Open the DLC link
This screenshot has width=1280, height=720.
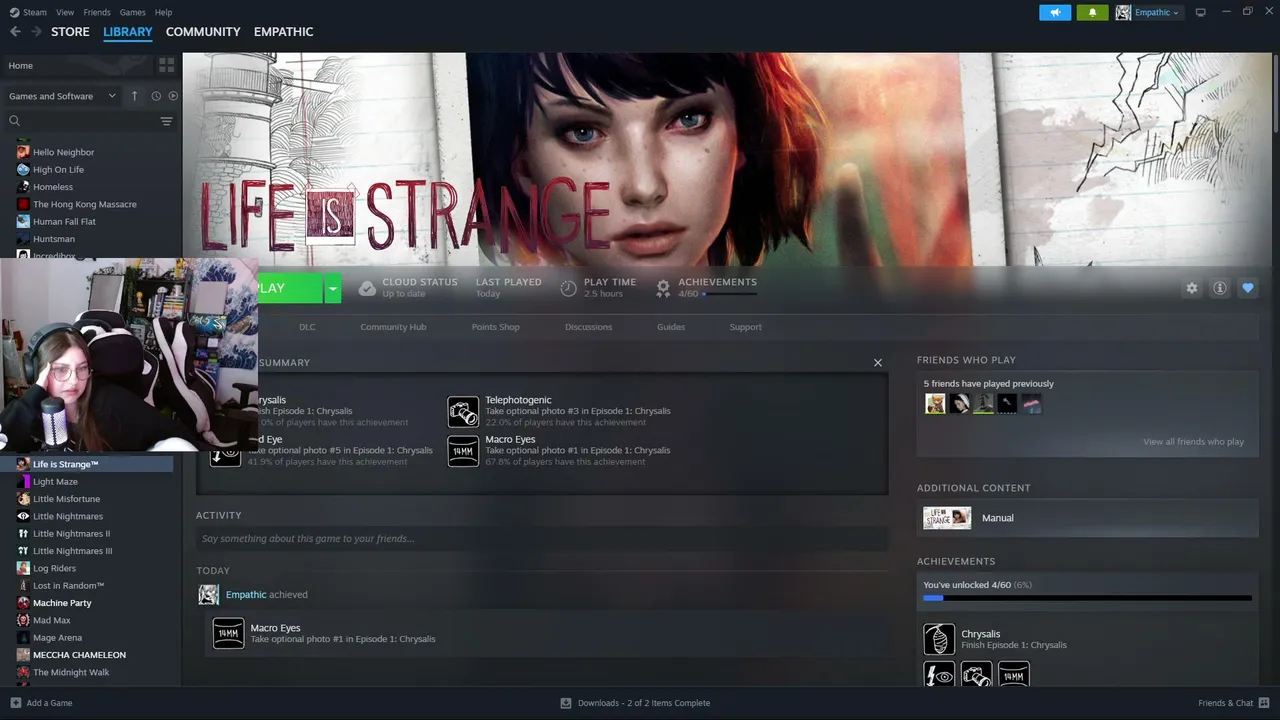coord(307,327)
